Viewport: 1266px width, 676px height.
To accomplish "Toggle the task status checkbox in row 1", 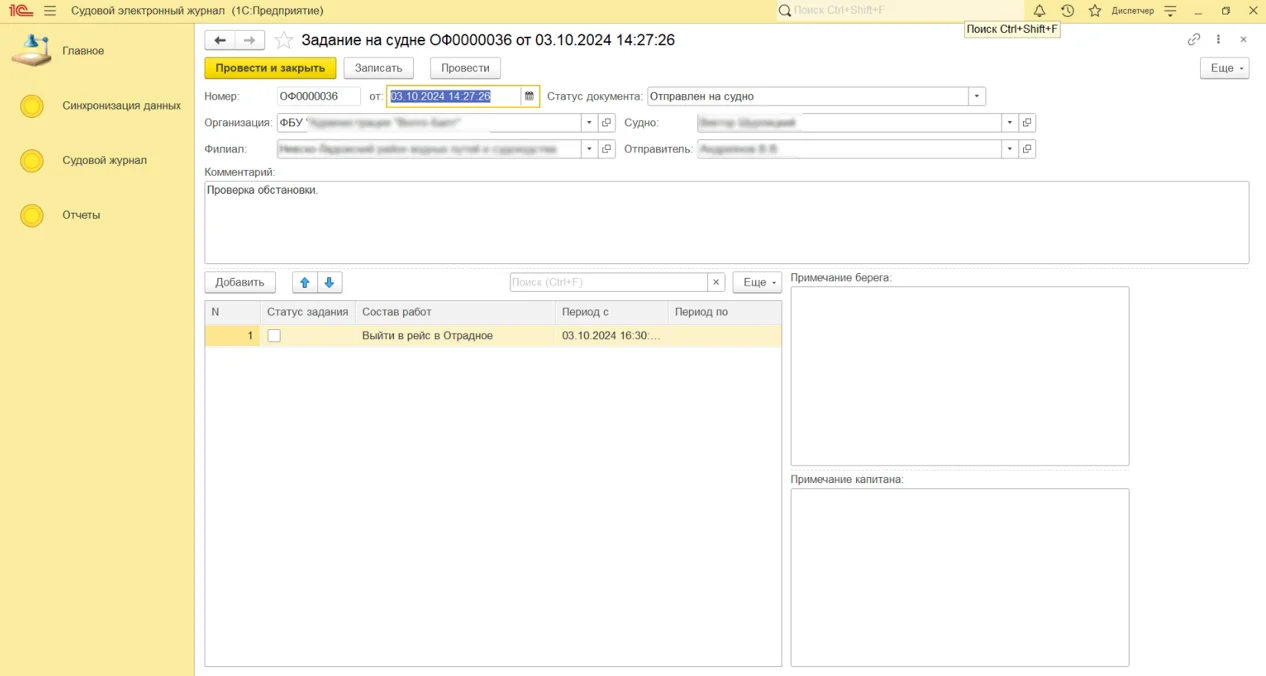I will tap(274, 336).
